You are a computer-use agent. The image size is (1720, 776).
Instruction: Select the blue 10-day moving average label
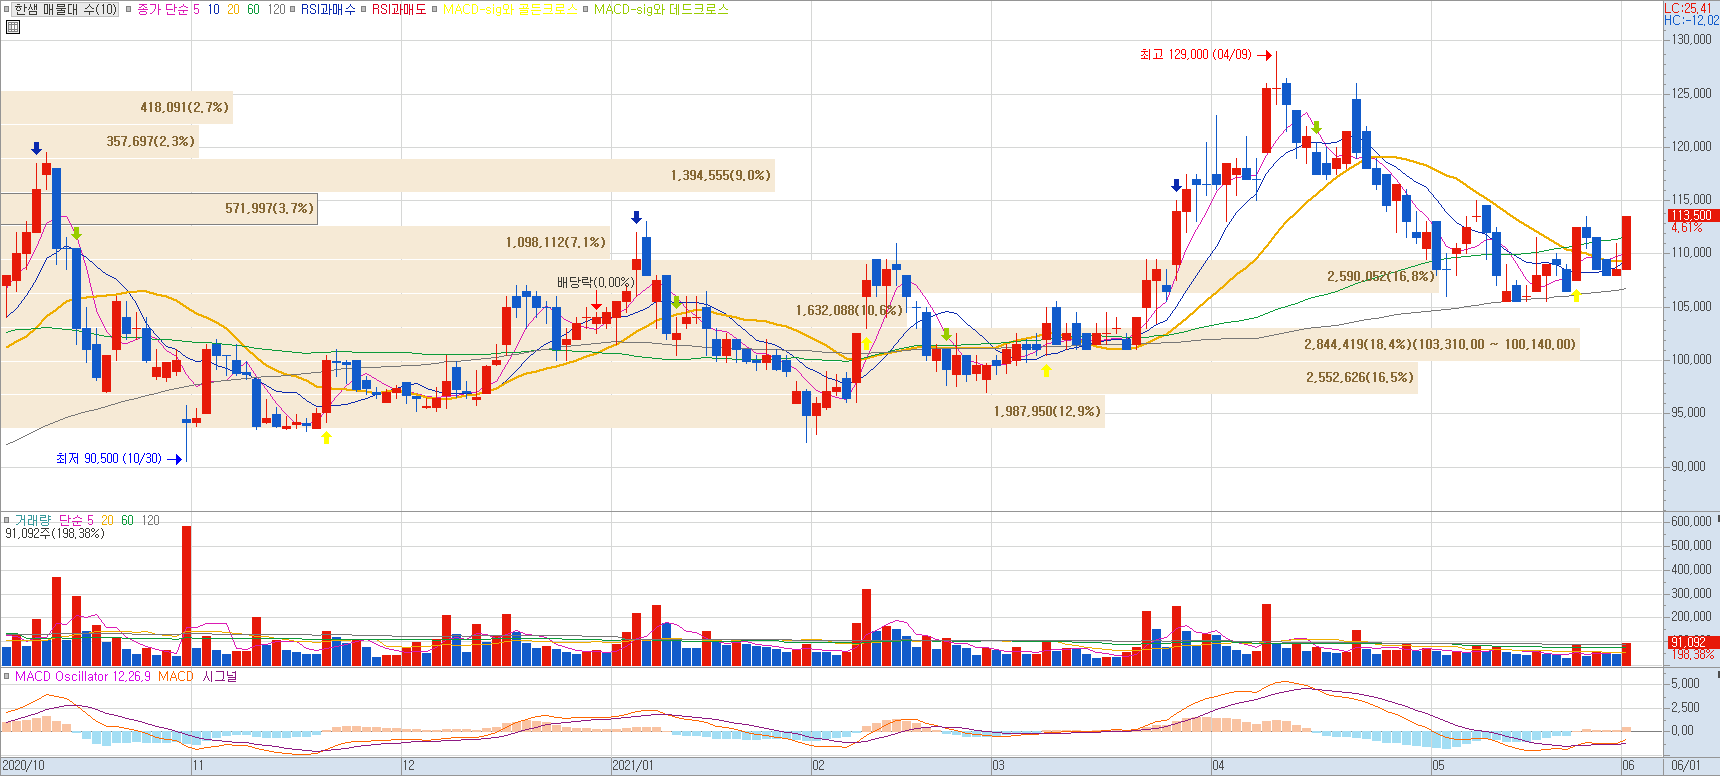pyautogui.click(x=214, y=9)
